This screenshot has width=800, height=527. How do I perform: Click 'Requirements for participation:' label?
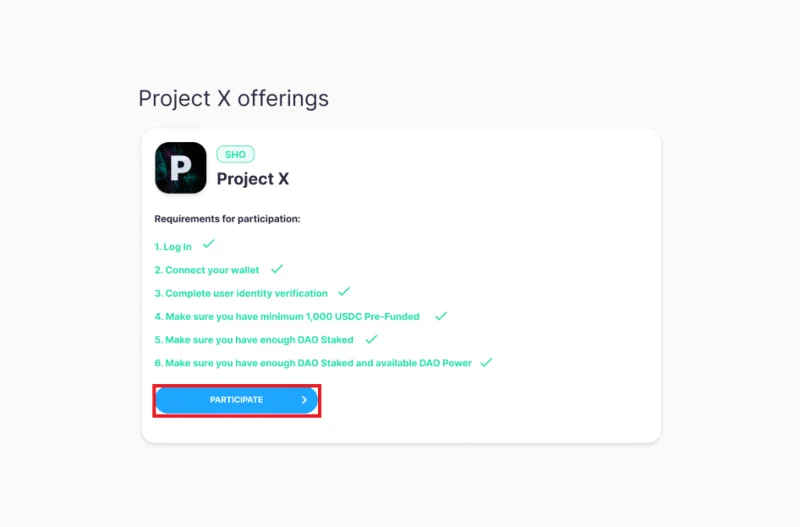(x=227, y=219)
